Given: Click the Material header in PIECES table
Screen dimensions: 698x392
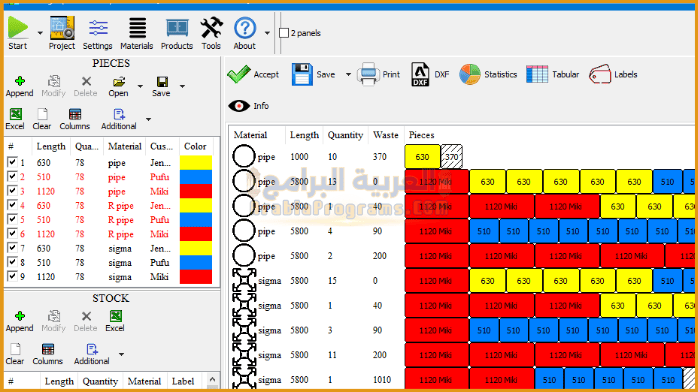Looking at the screenshot, I should pyautogui.click(x=125, y=146).
